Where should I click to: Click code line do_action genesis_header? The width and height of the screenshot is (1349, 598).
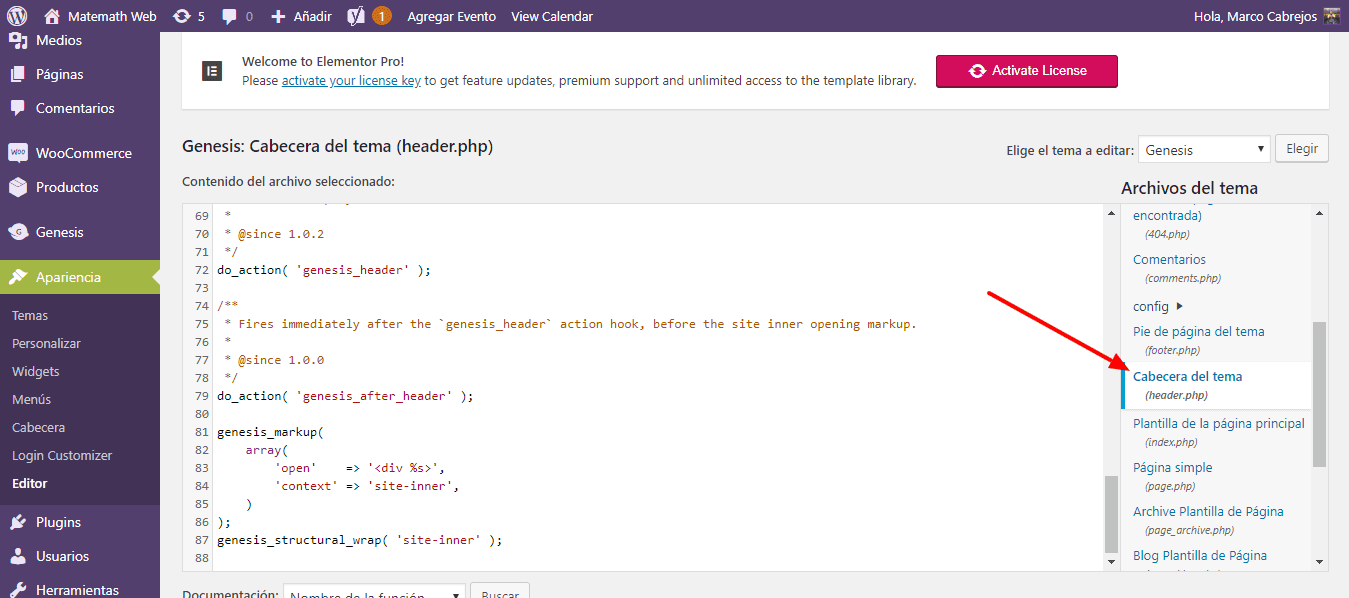pos(323,270)
